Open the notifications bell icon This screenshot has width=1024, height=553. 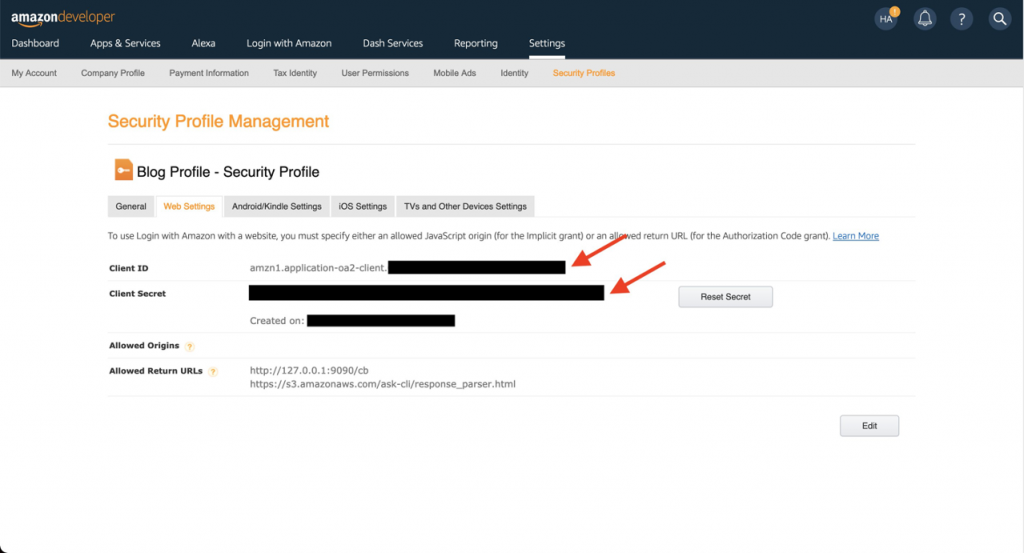(x=924, y=19)
